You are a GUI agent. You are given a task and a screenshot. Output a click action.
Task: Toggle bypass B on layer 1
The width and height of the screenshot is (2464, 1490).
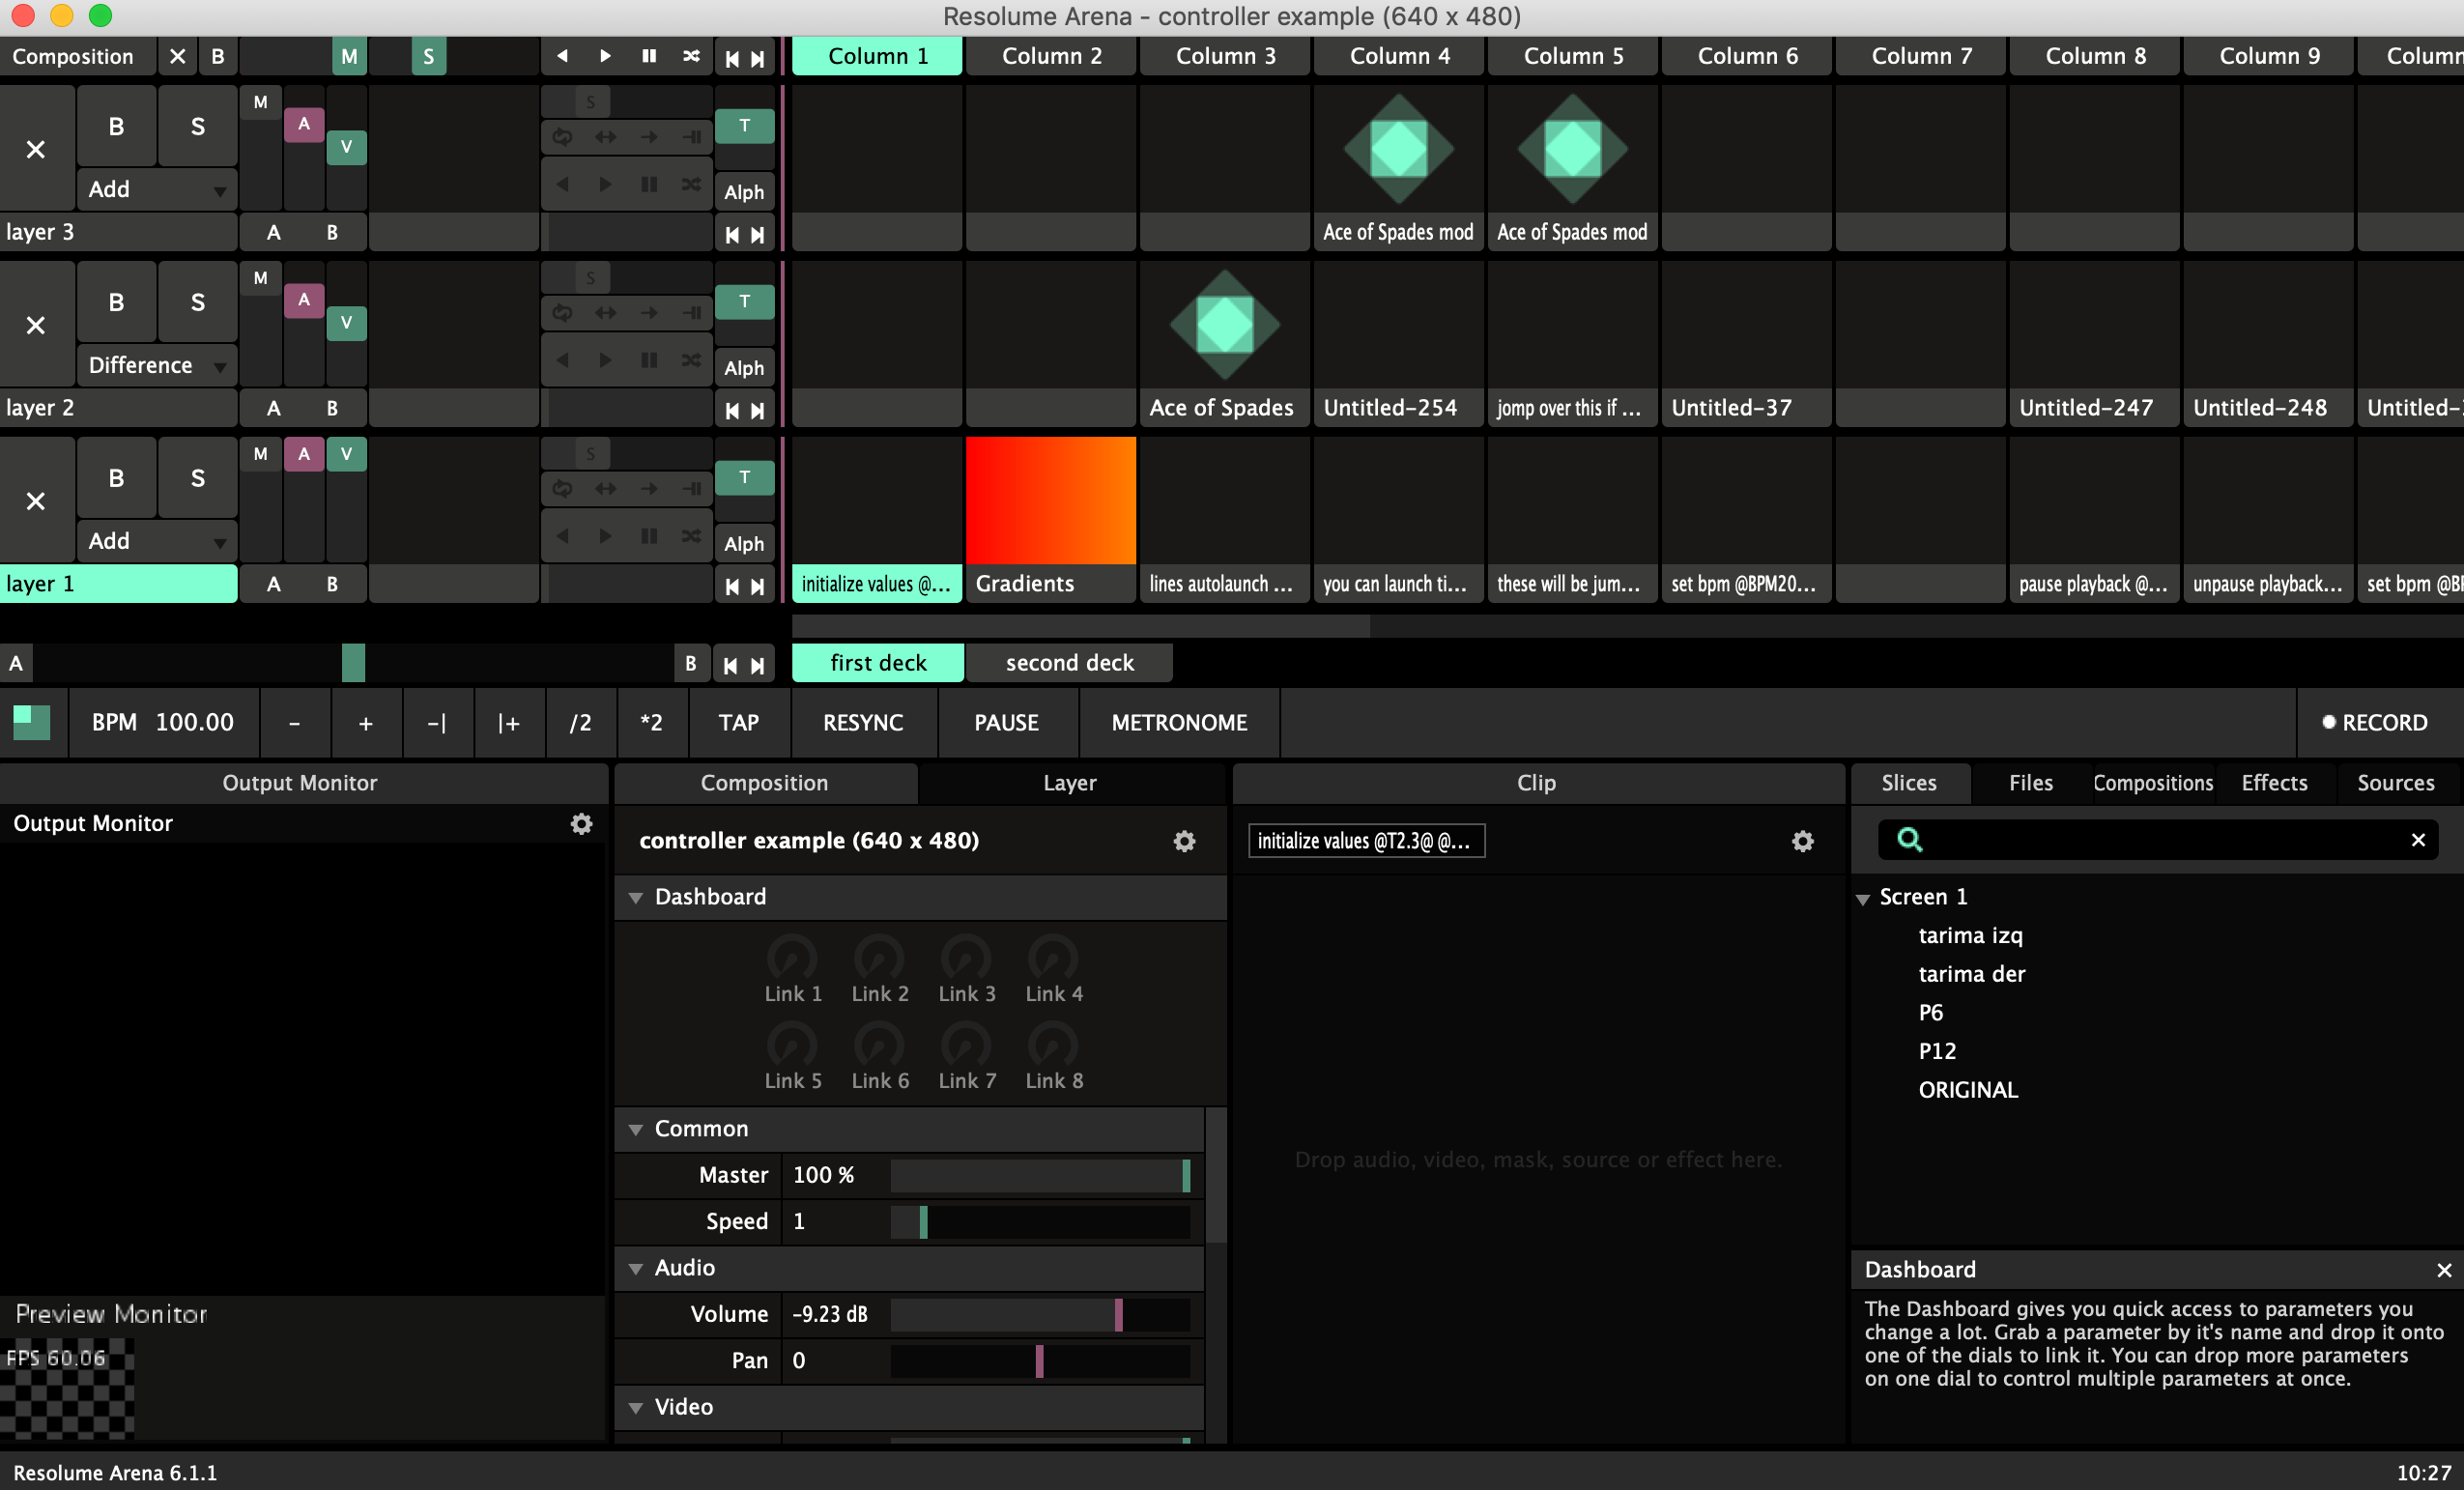tap(116, 478)
